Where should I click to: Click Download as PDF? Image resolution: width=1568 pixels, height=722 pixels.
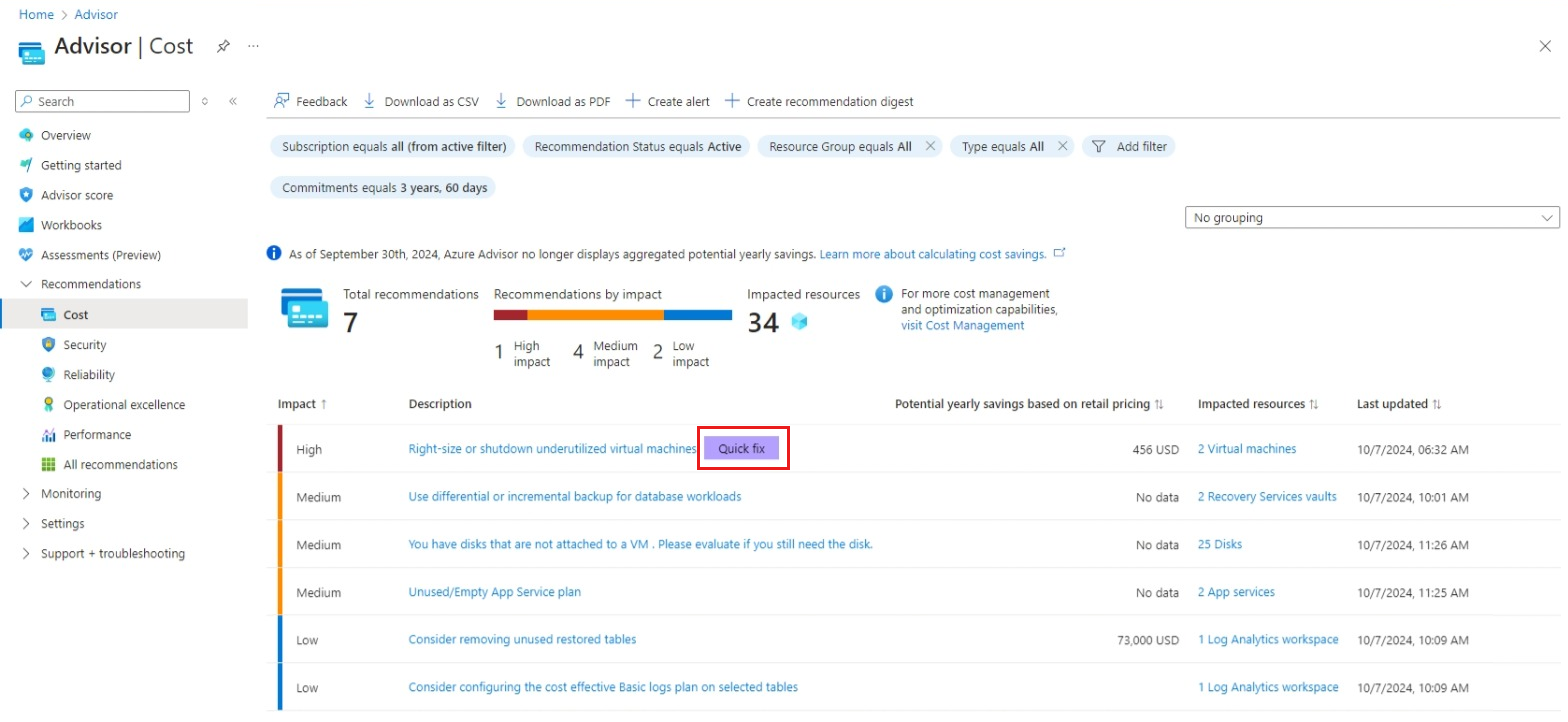553,101
